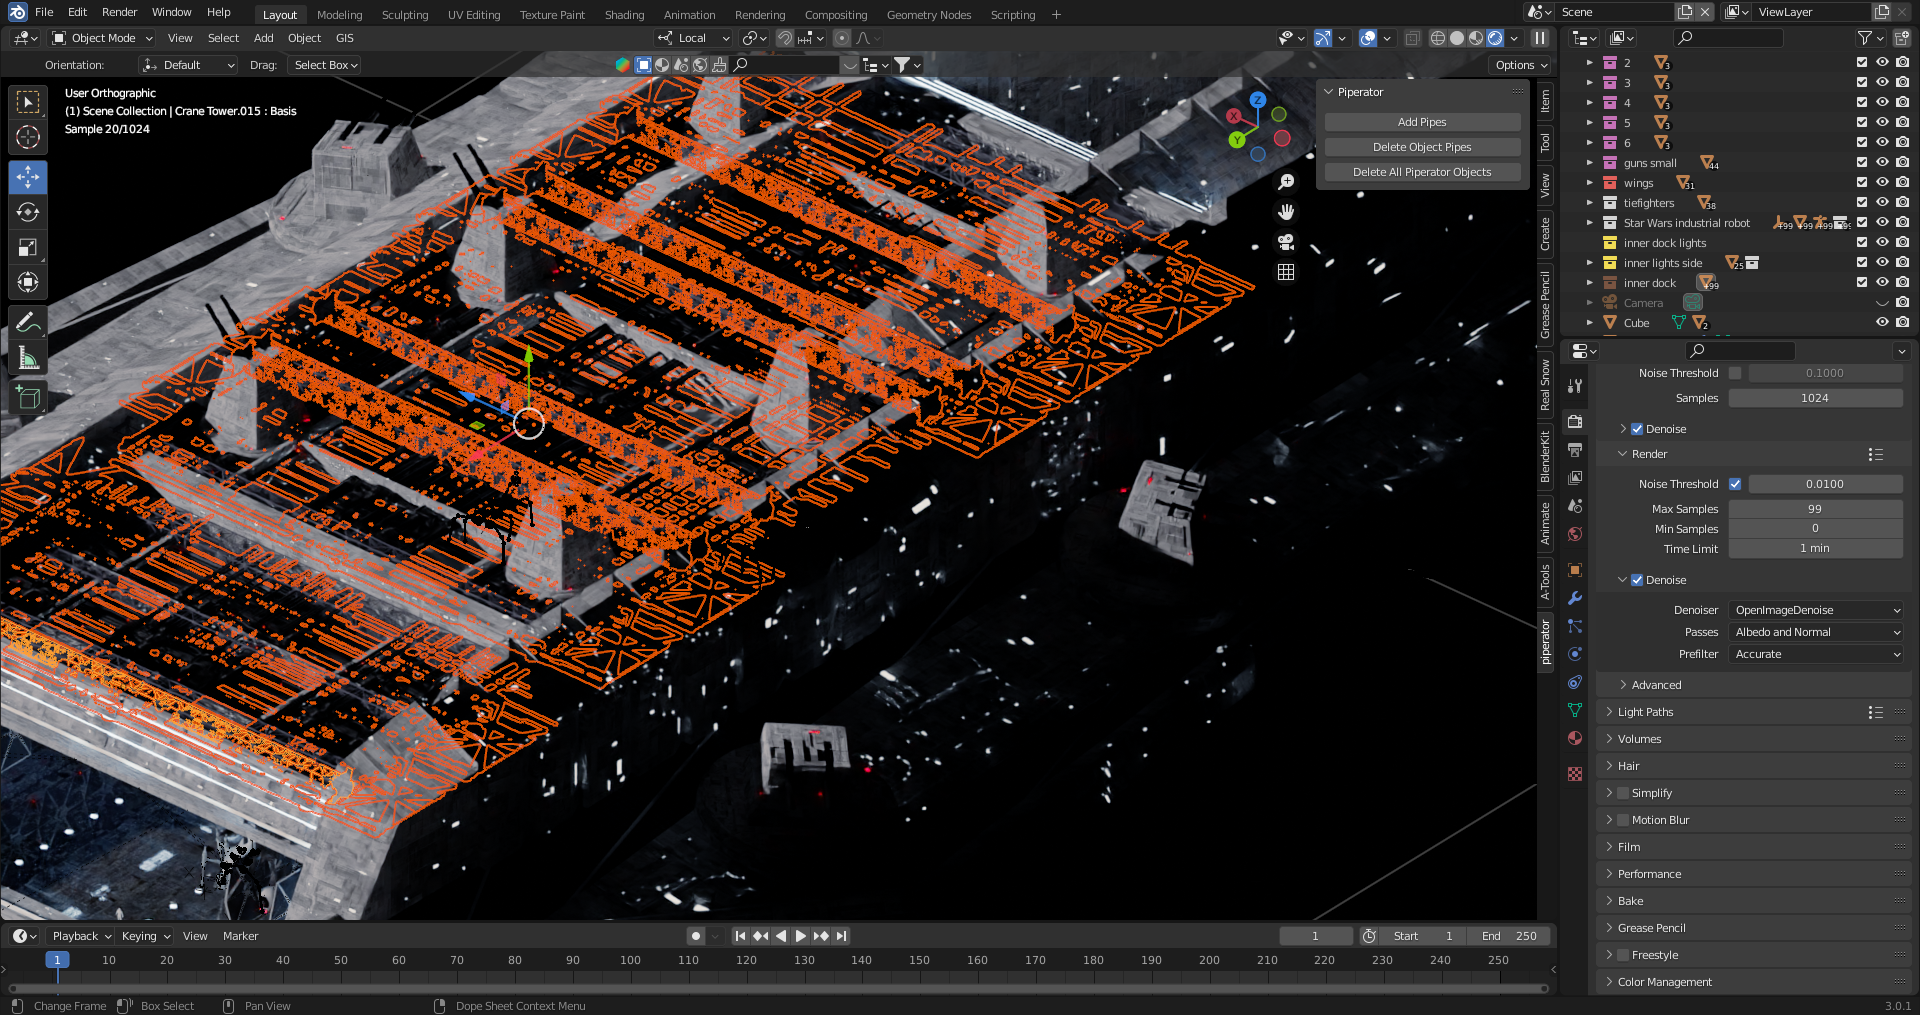Open the BlenderKit sidebar tab
This screenshot has height=1015, width=1920.
coord(1546,457)
